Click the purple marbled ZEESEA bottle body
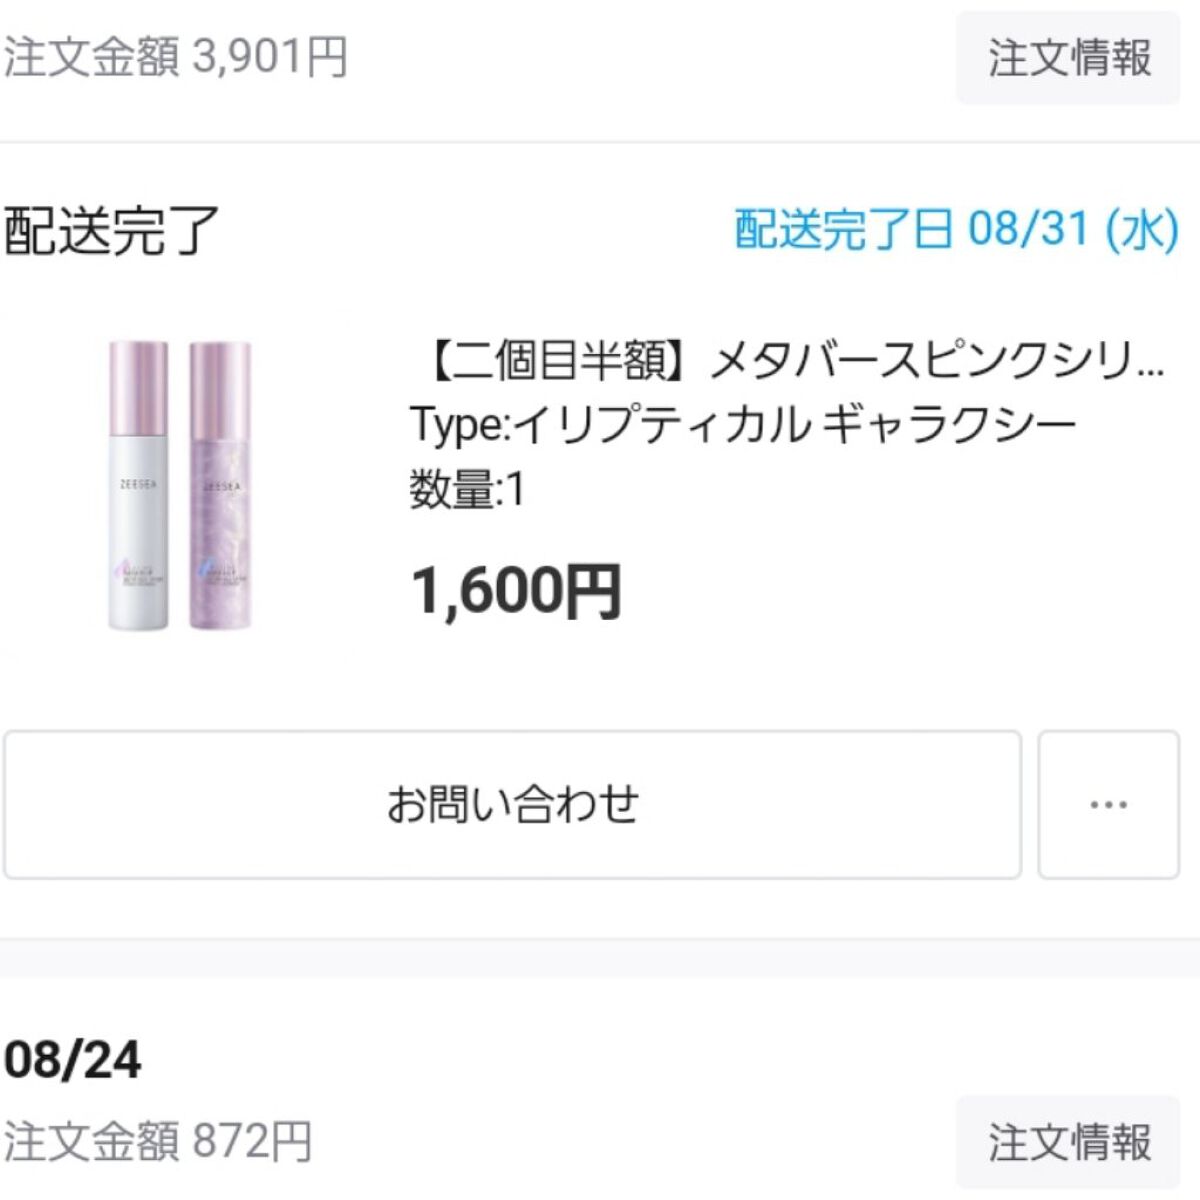The height and width of the screenshot is (1200, 1200). point(220,540)
